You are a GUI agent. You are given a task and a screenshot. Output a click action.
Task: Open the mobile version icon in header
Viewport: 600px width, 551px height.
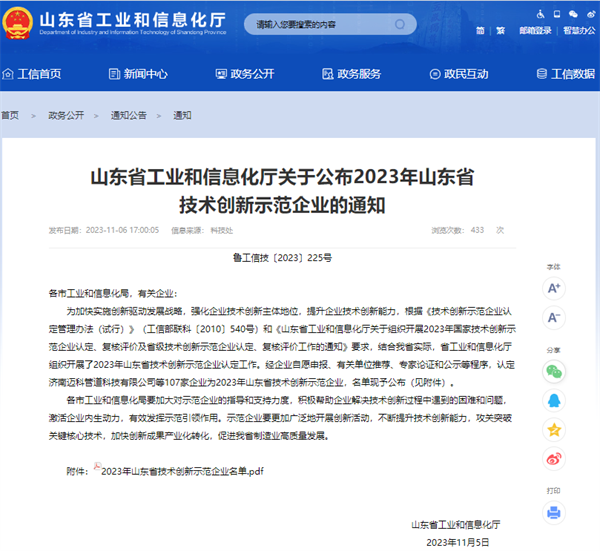tap(555, 14)
